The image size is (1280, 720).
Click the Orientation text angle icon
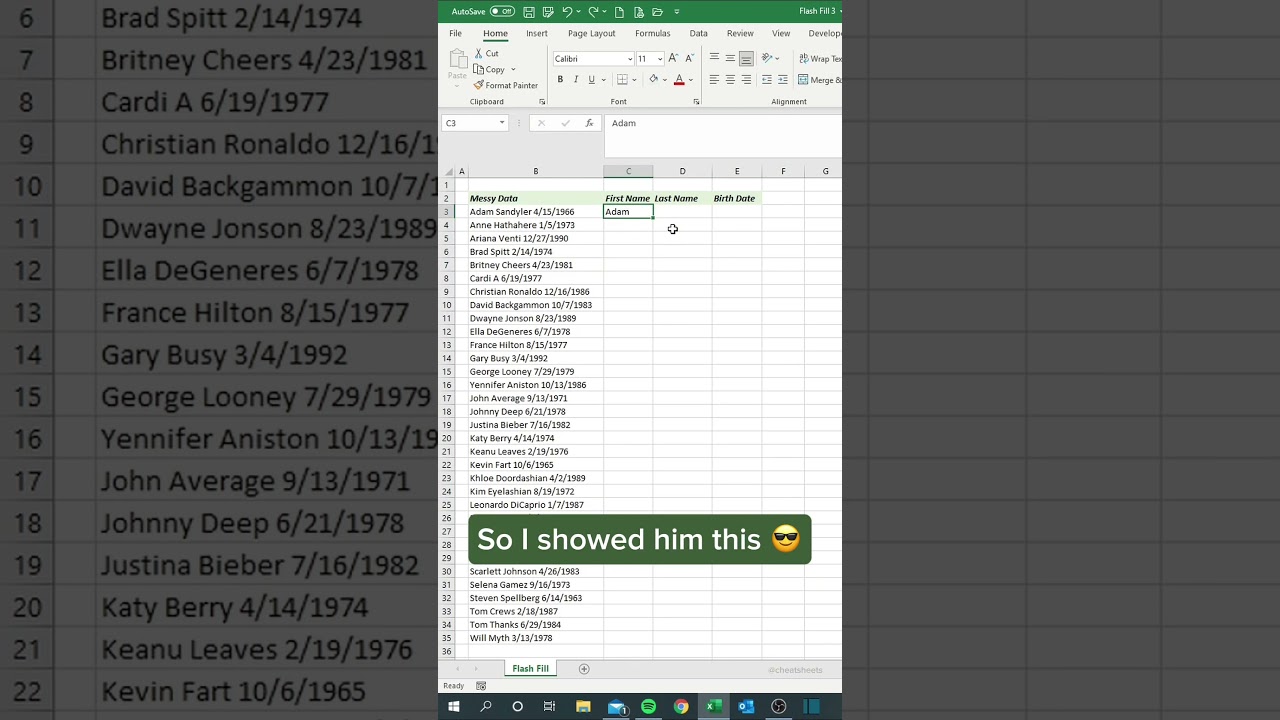click(x=767, y=59)
